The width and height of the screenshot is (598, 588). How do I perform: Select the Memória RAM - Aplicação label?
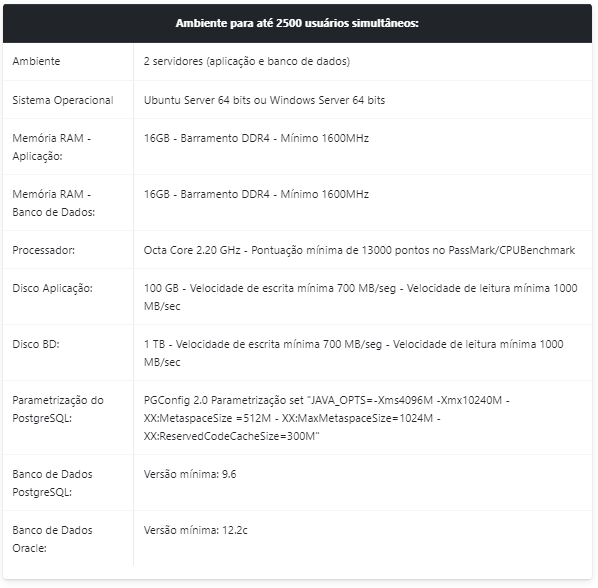pos(51,147)
